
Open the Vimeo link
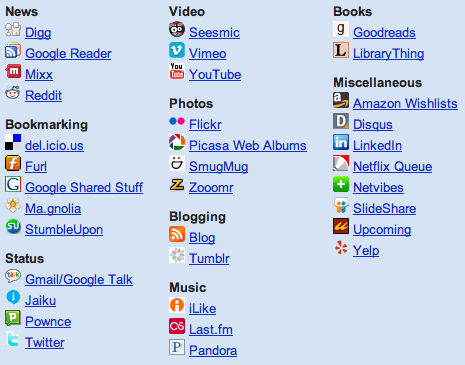[x=208, y=54]
